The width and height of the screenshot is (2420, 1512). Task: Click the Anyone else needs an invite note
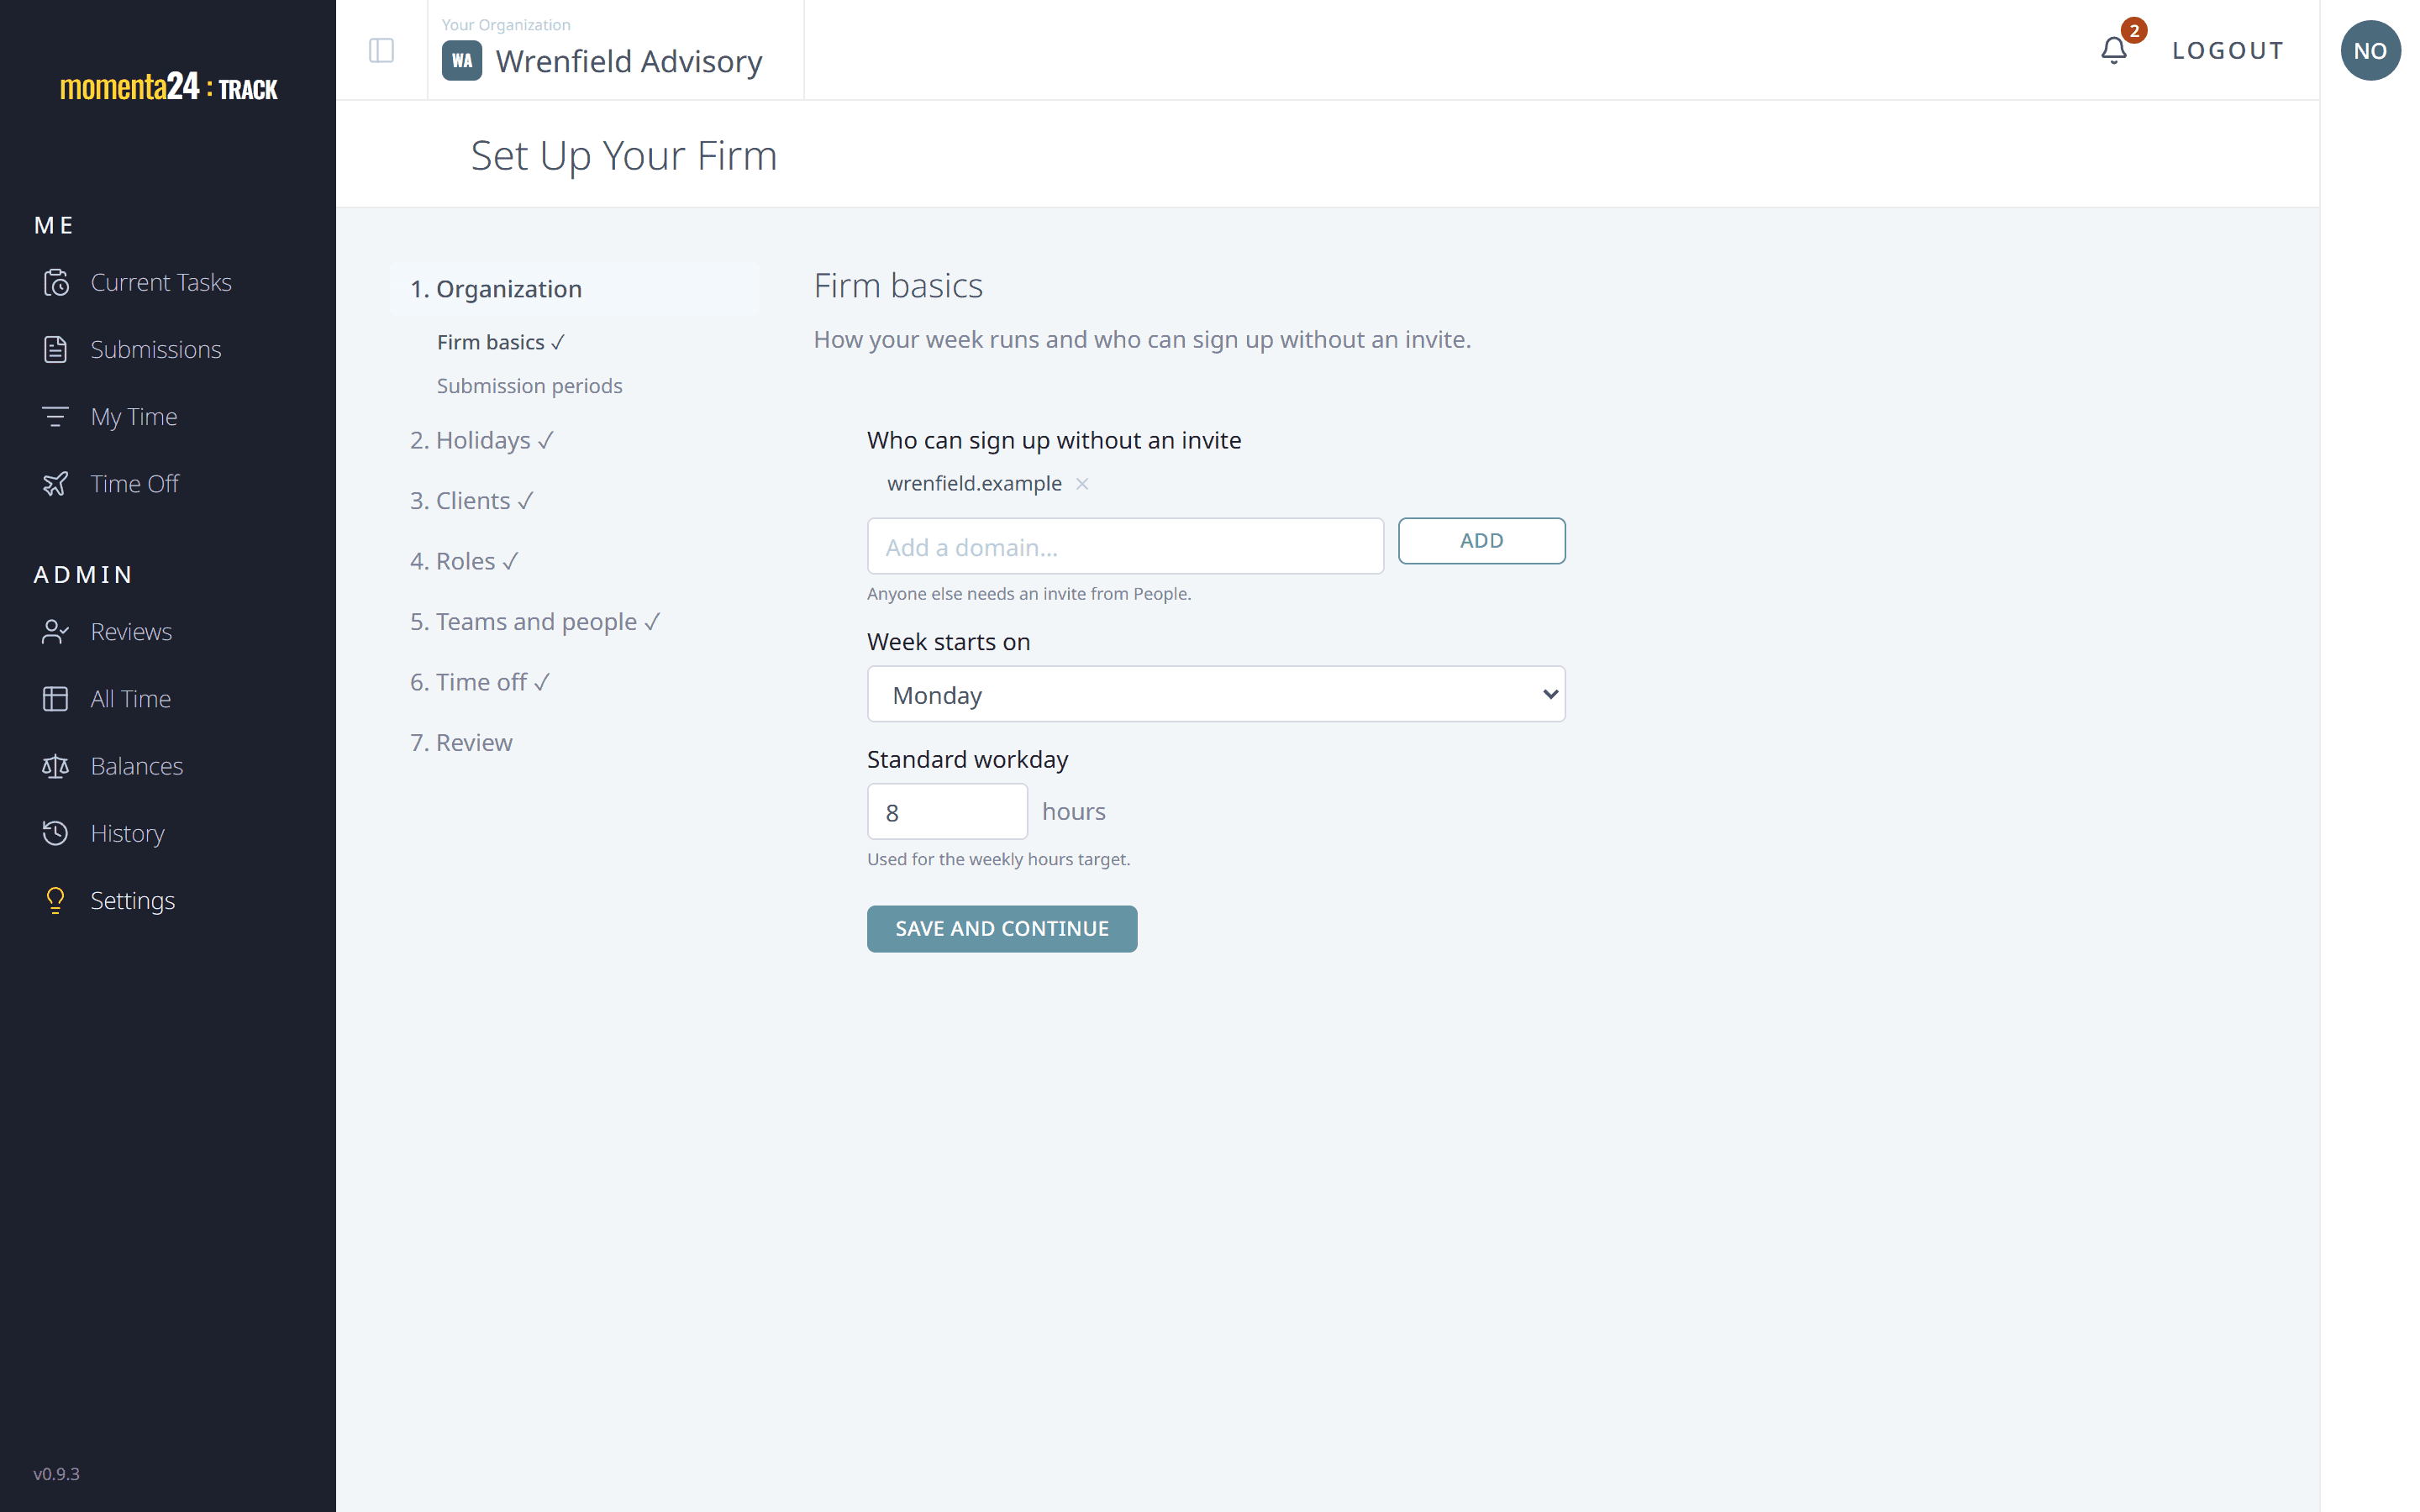click(1029, 594)
